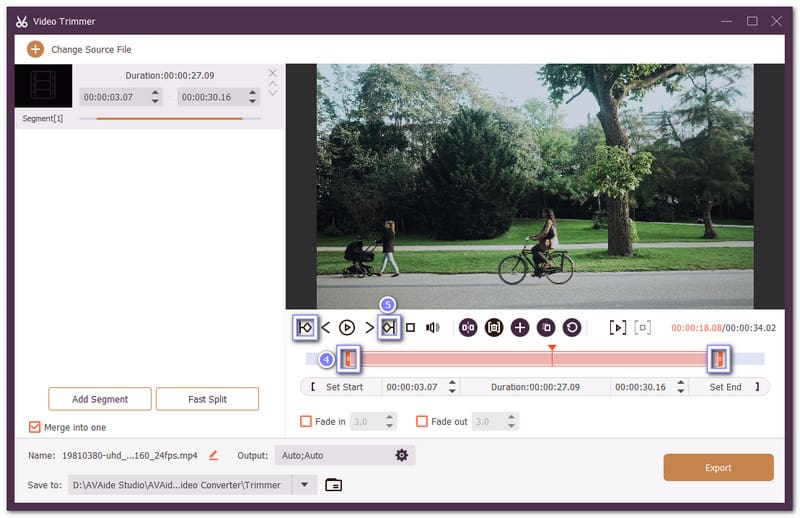Expand the Save to path dropdown
Screen dimensions: 800x518
304,484
